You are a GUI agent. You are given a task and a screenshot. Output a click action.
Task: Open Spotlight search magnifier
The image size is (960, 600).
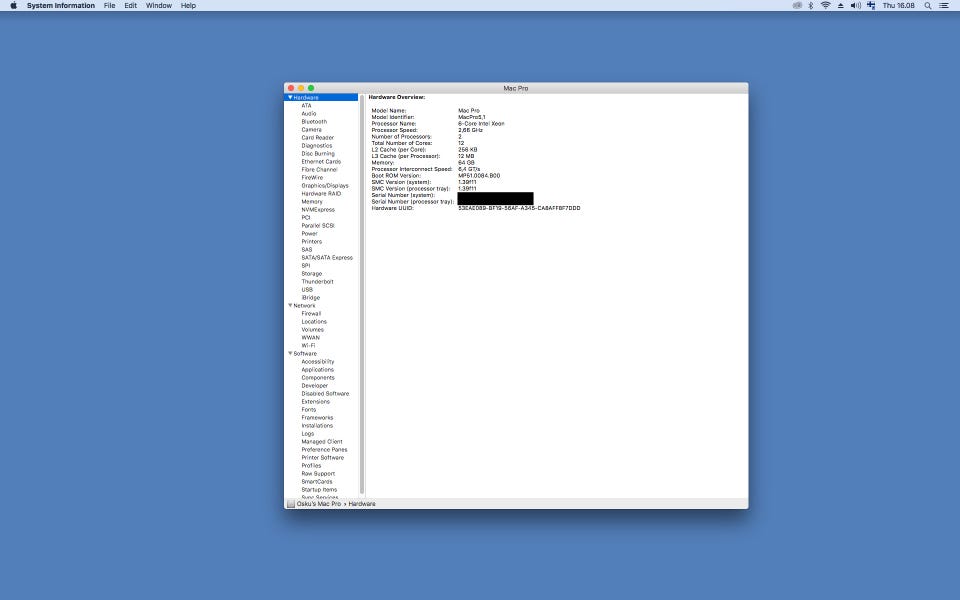(928, 6)
